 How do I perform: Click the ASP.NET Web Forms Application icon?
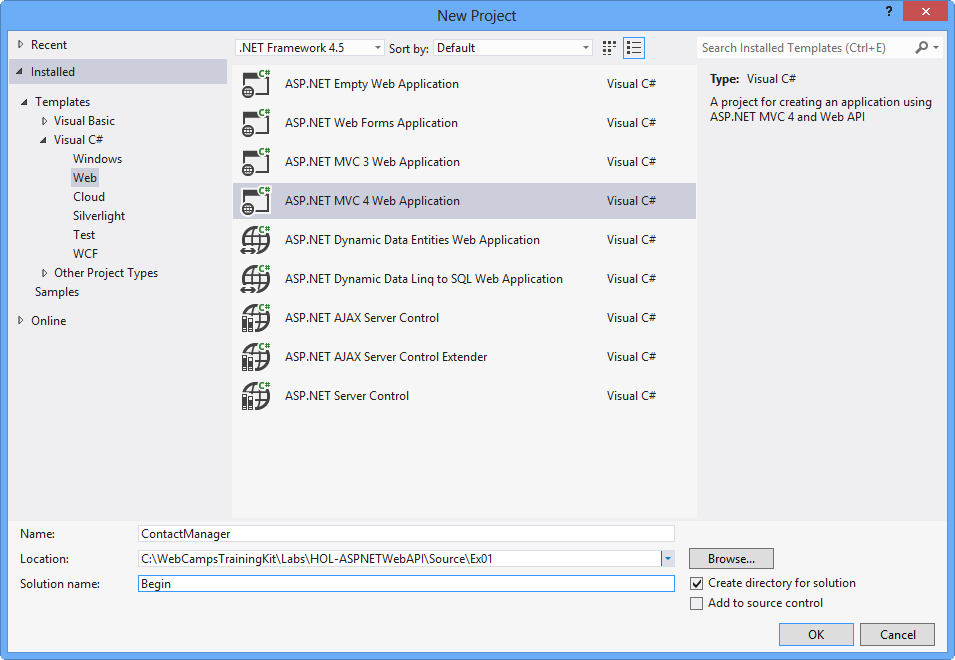[x=255, y=122]
